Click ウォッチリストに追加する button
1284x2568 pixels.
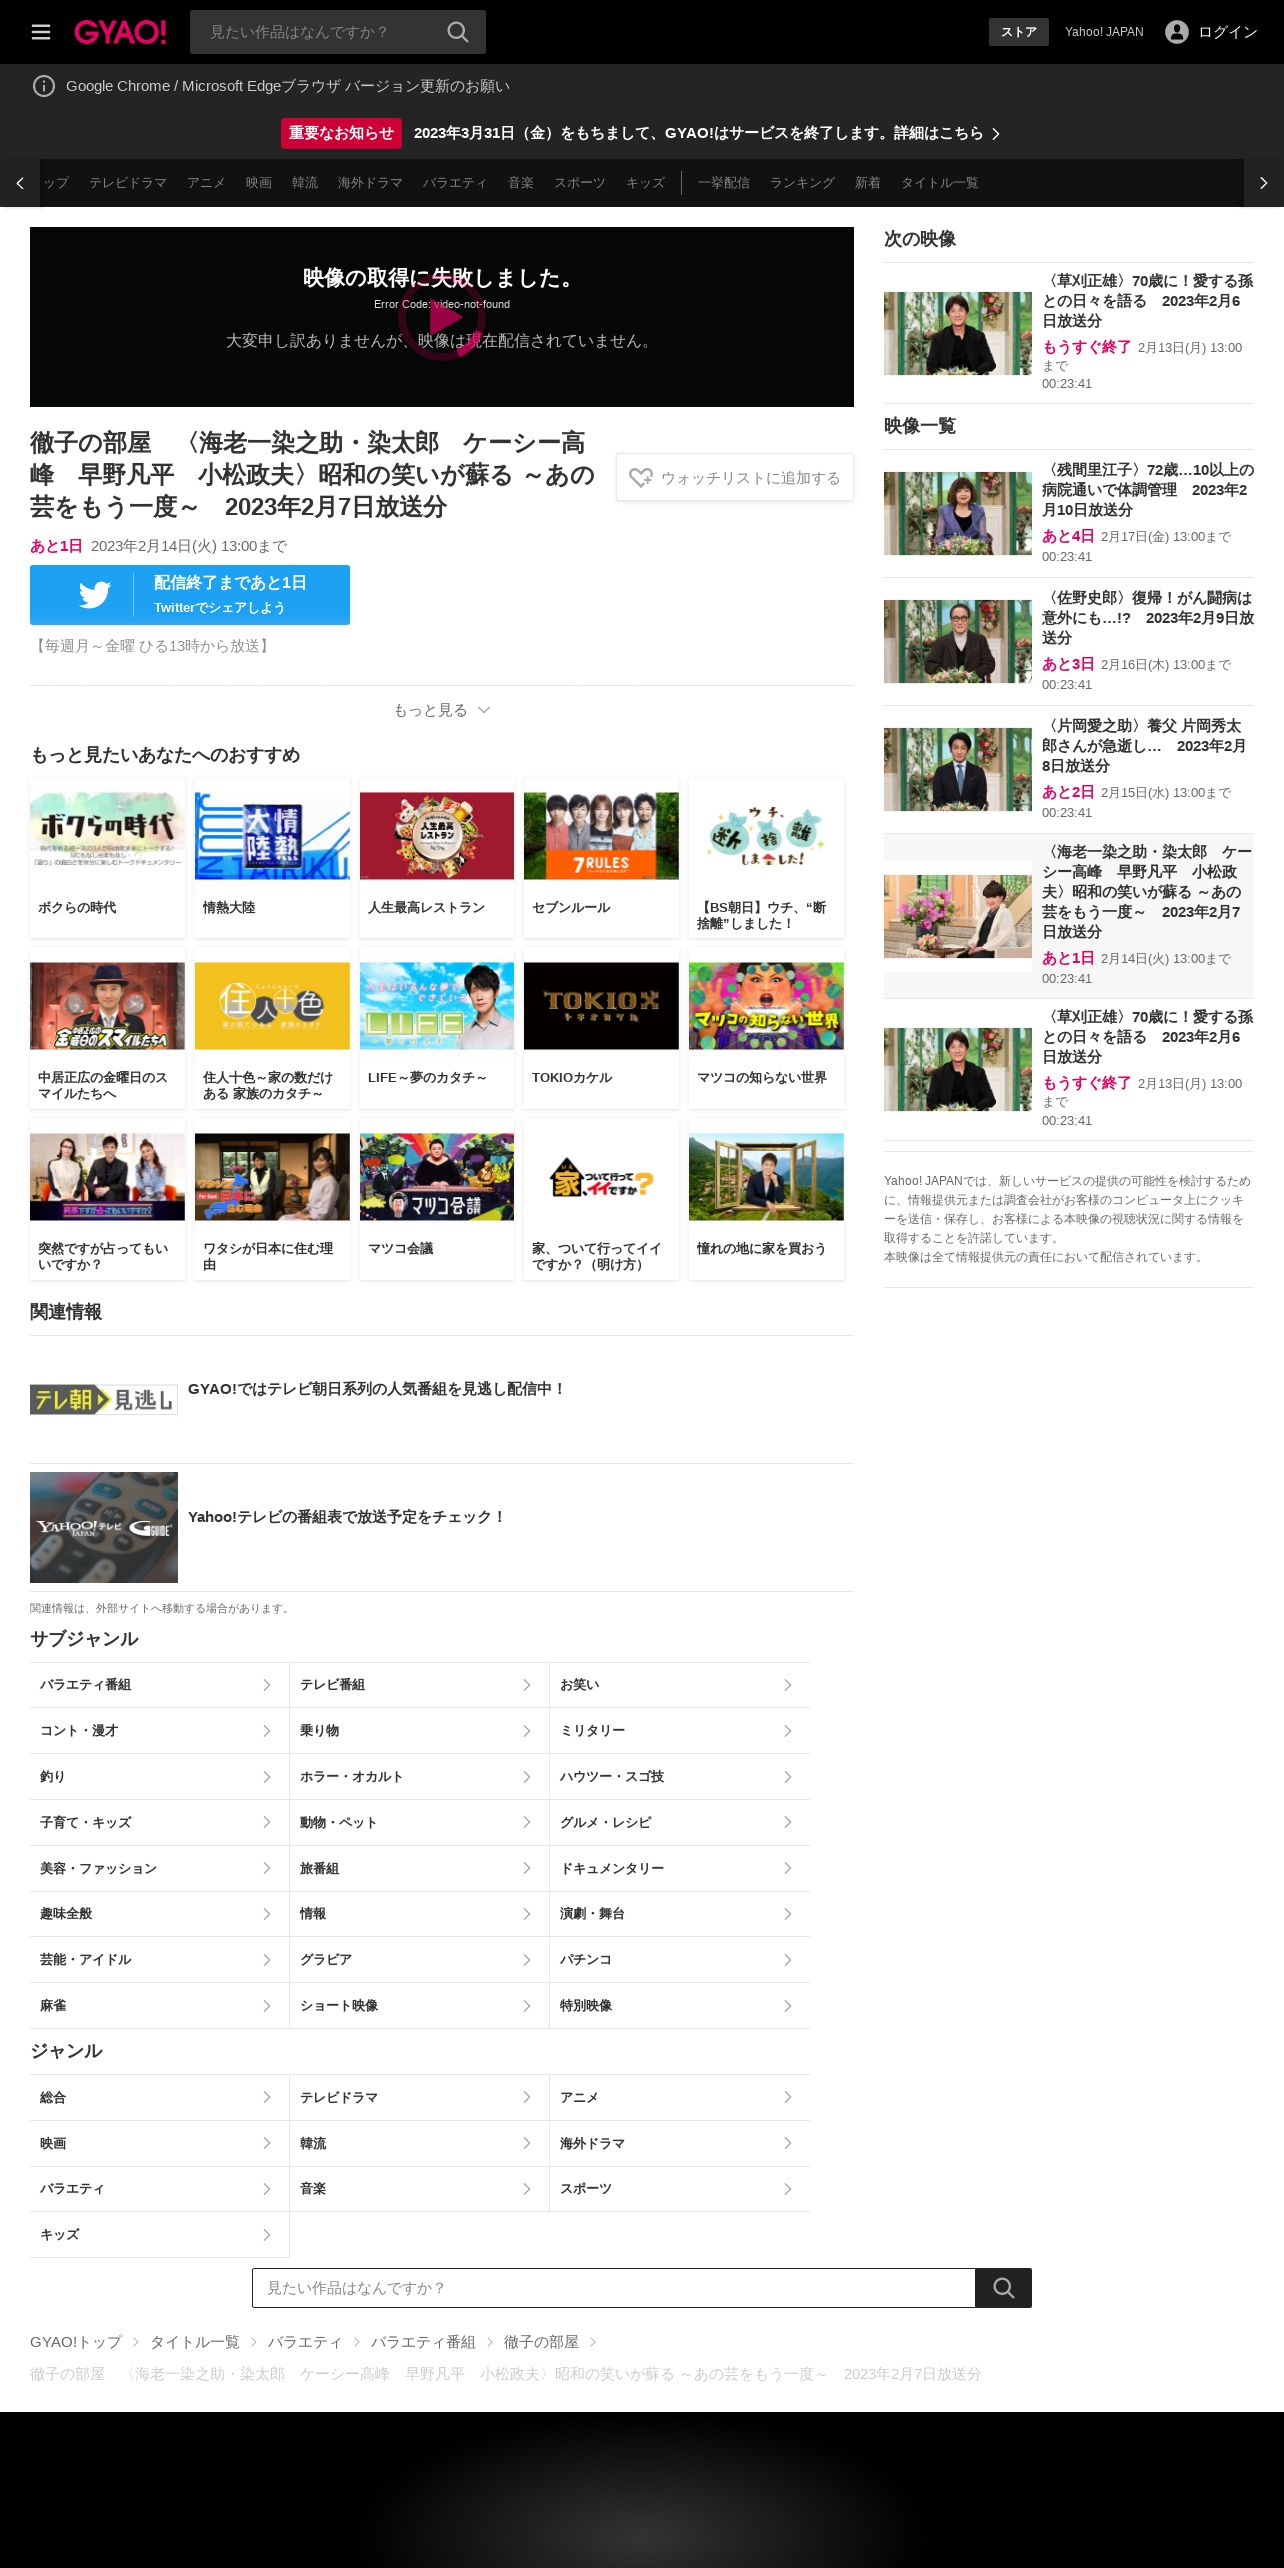735,478
